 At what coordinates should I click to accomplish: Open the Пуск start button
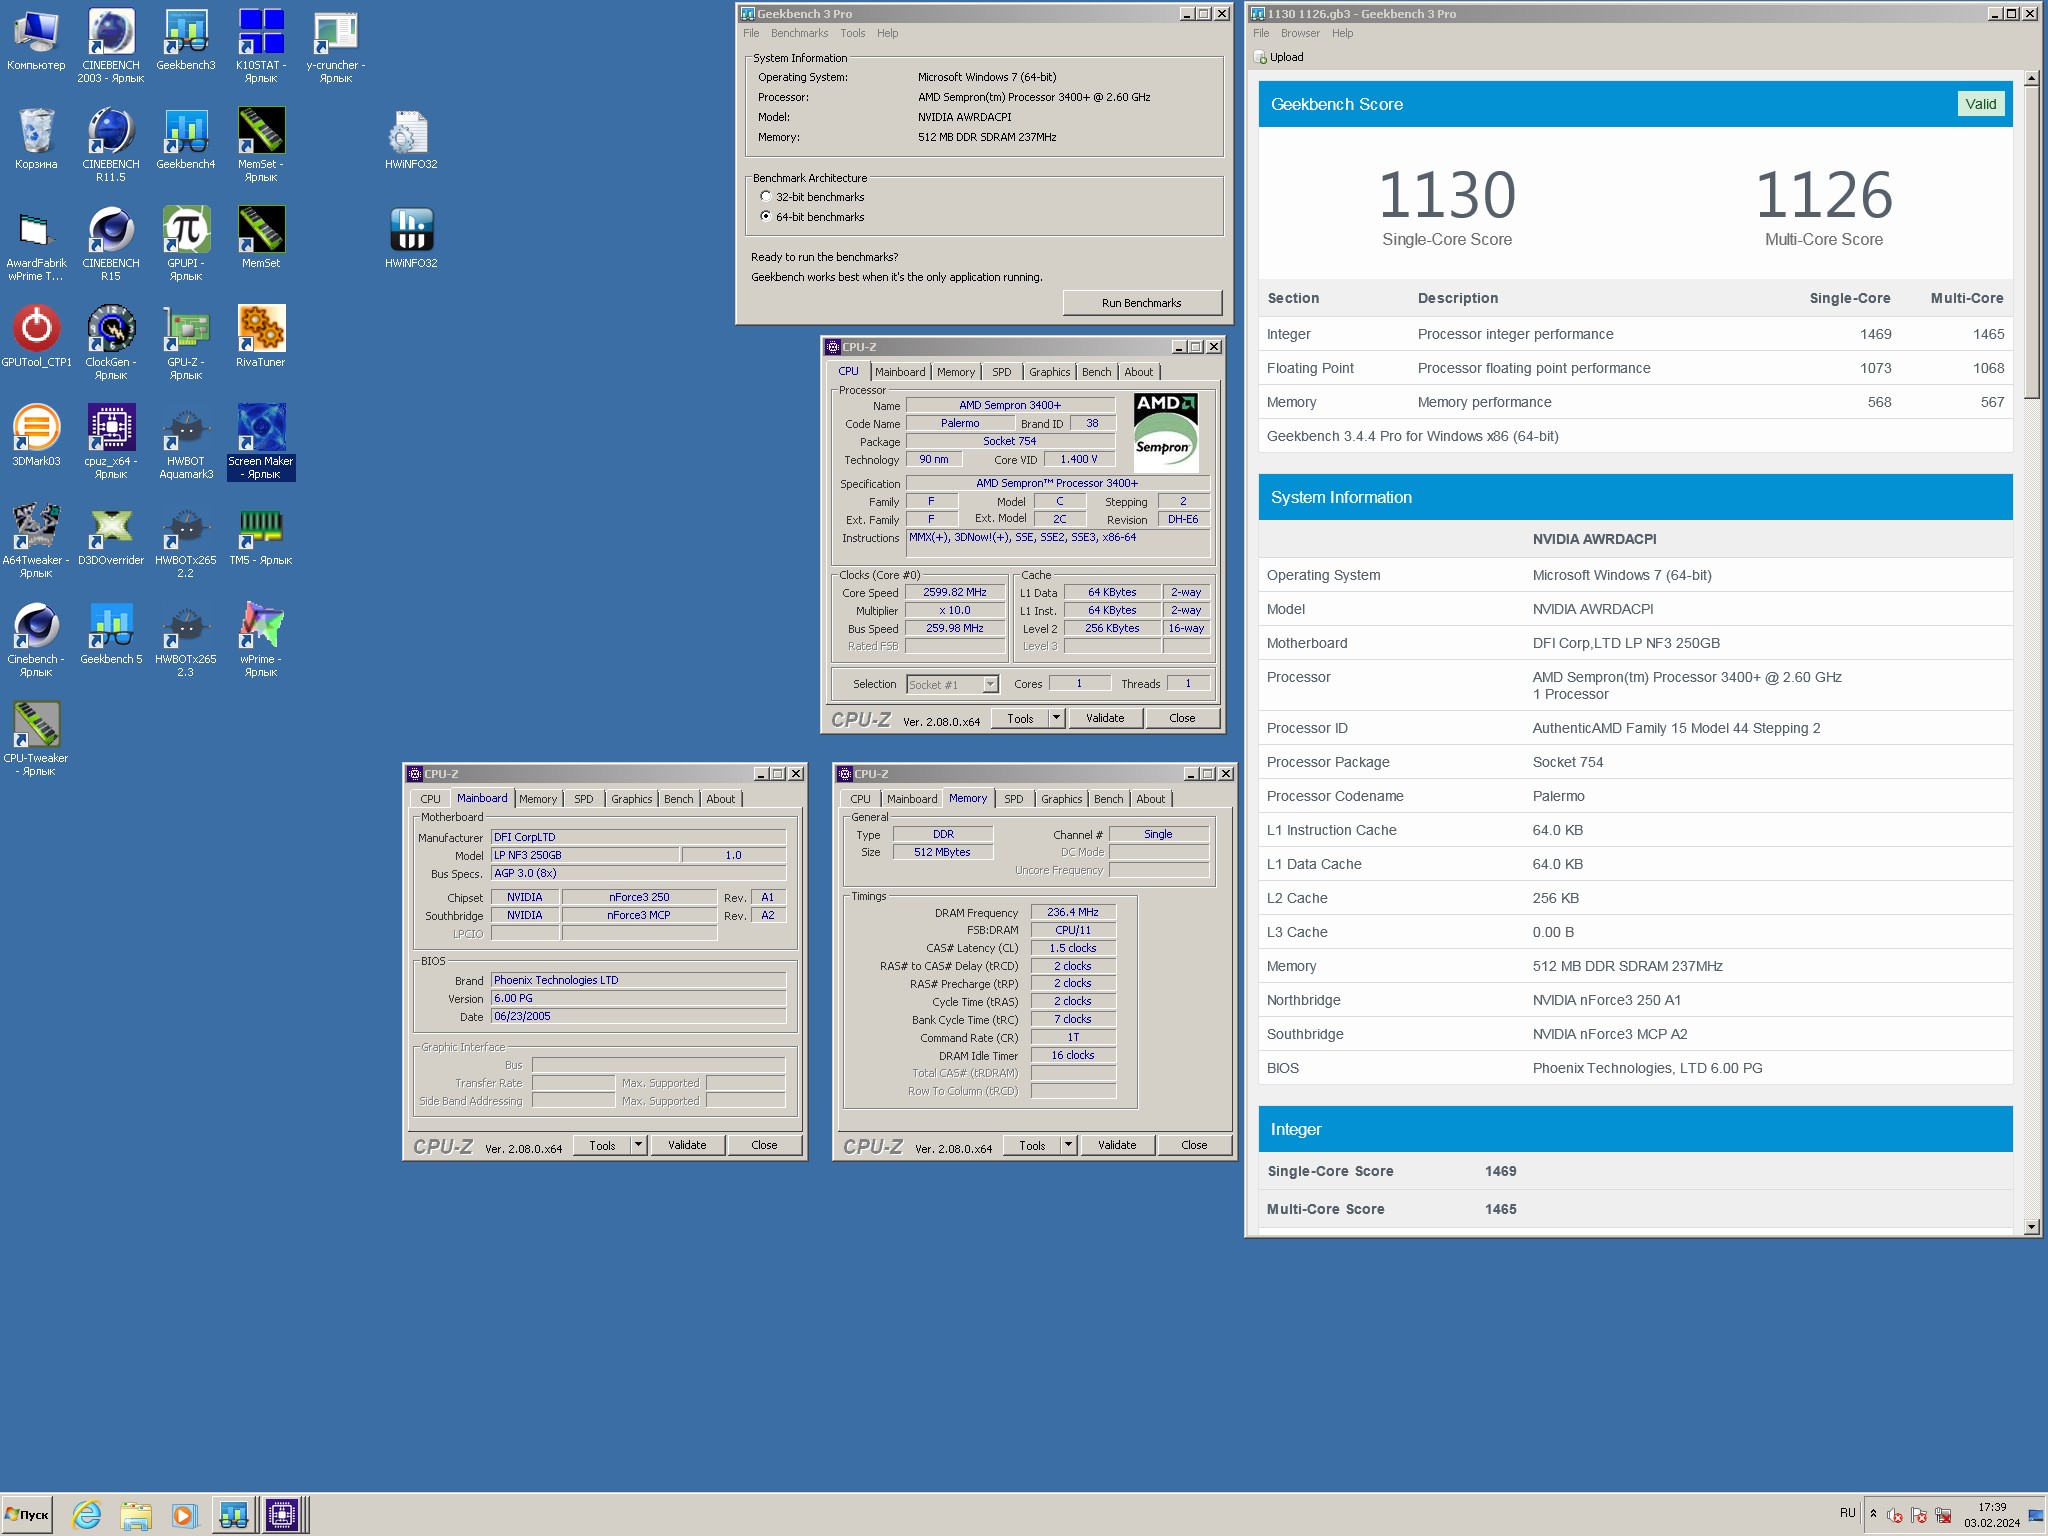click(x=27, y=1515)
